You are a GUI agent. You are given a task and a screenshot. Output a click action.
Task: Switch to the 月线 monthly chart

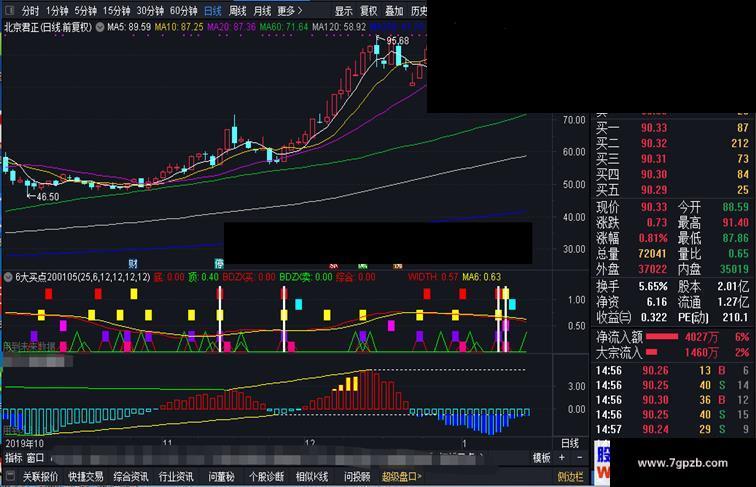click(x=262, y=10)
